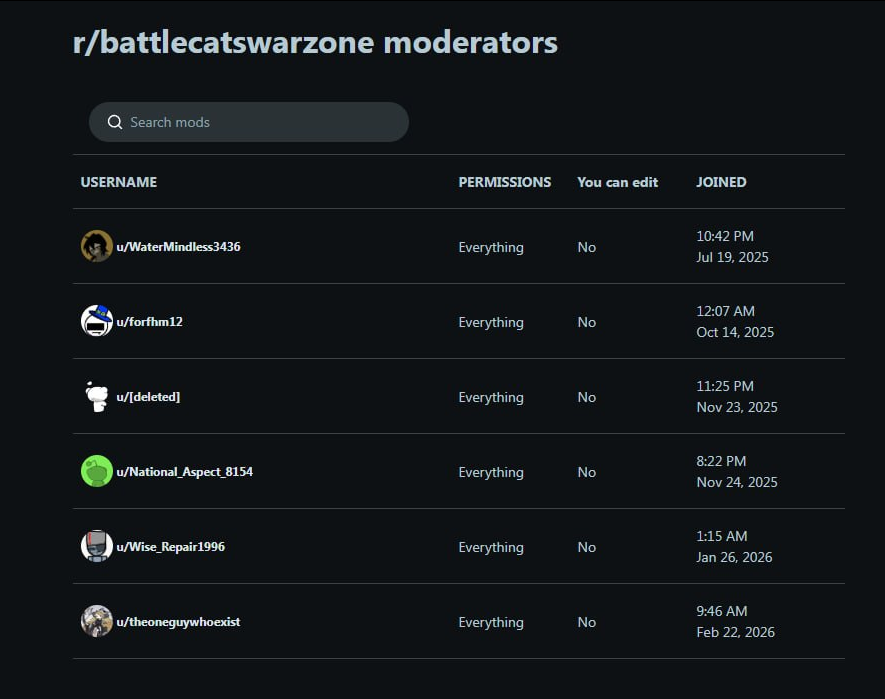The image size is (885, 699).
Task: Open u/WaterMindless3436 avatar image
Action: coord(97,246)
